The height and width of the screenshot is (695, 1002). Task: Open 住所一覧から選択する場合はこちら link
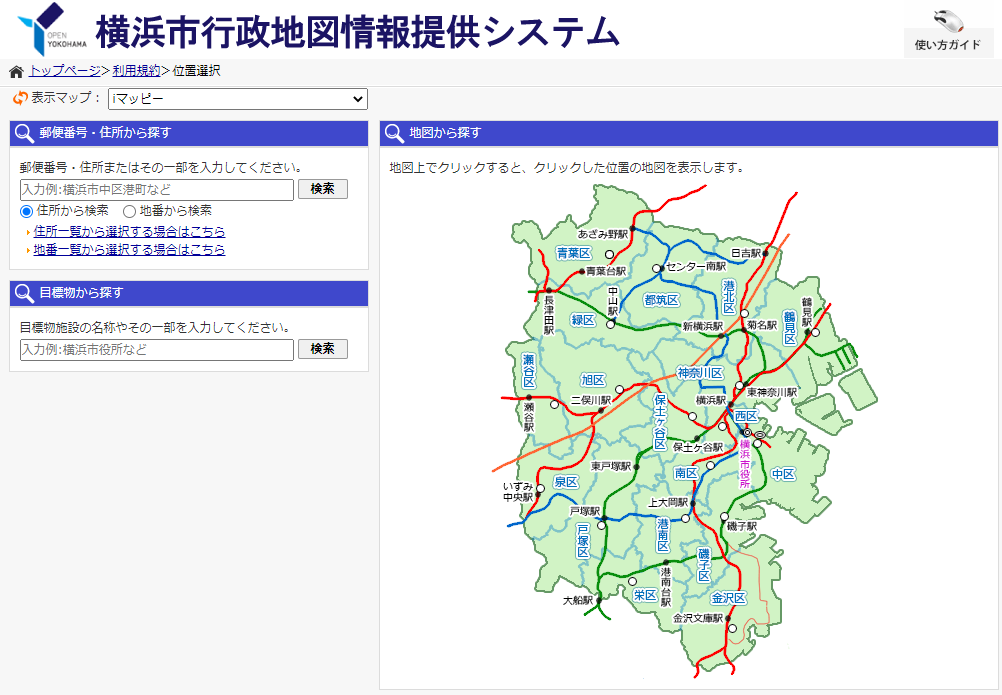(129, 231)
